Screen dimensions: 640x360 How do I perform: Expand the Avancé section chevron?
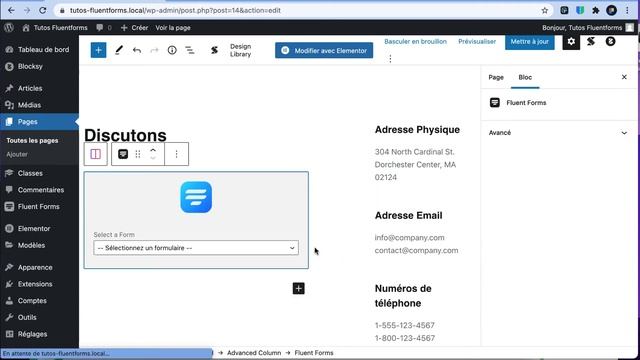pyautogui.click(x=624, y=133)
